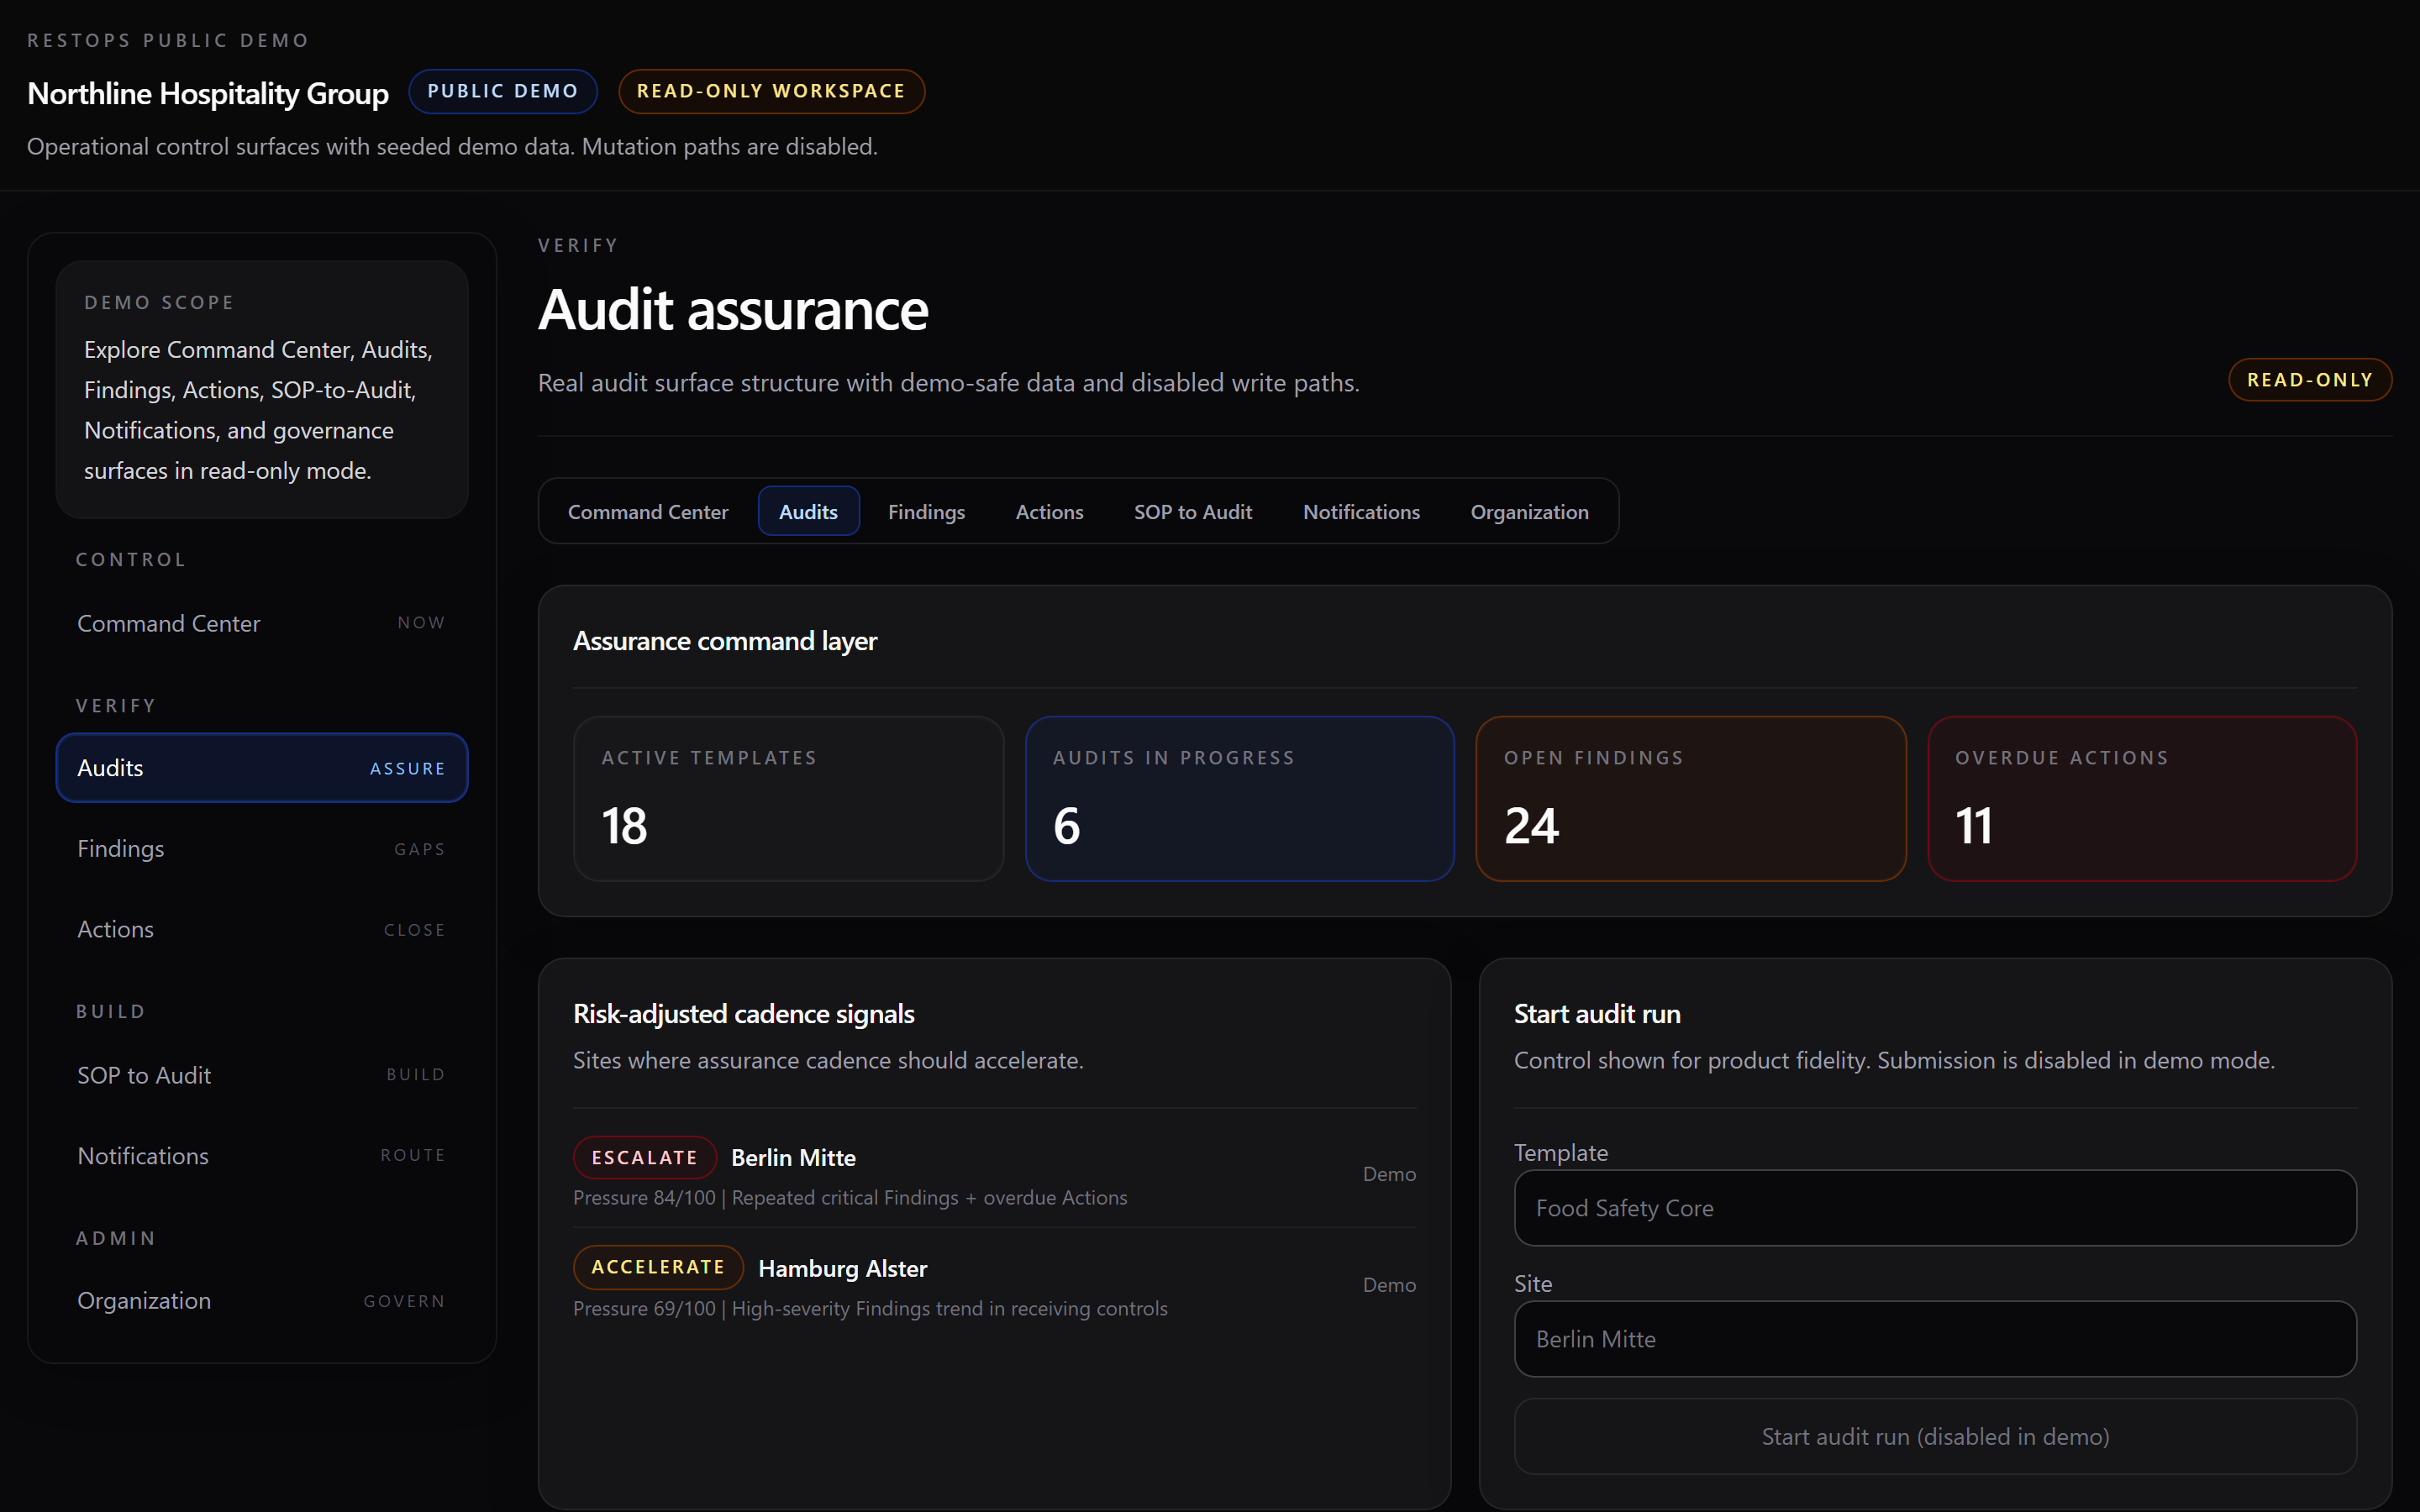Click the READ-ONLY WORKSPACE badge
The image size is (2420, 1512).
[771, 91]
